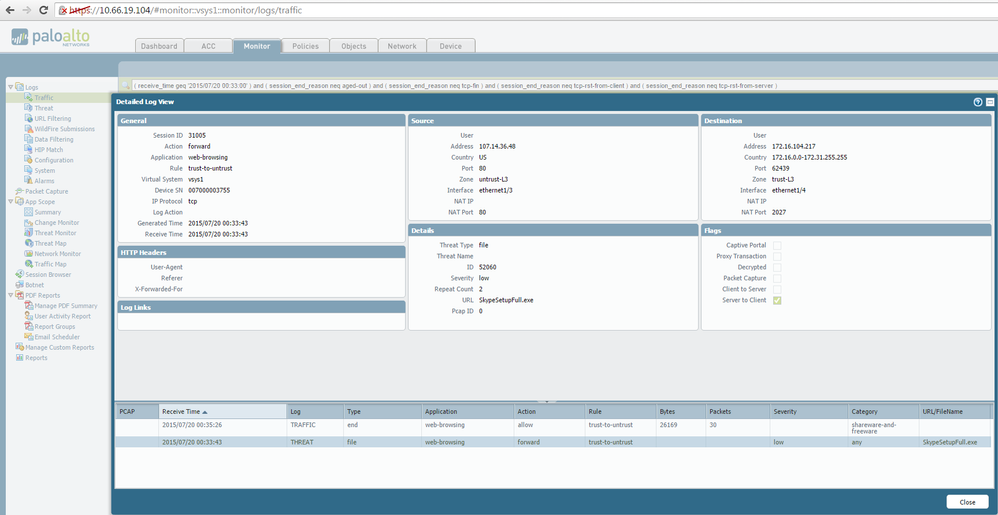
Task: Sort by Receive Time column header
Action: coord(222,411)
